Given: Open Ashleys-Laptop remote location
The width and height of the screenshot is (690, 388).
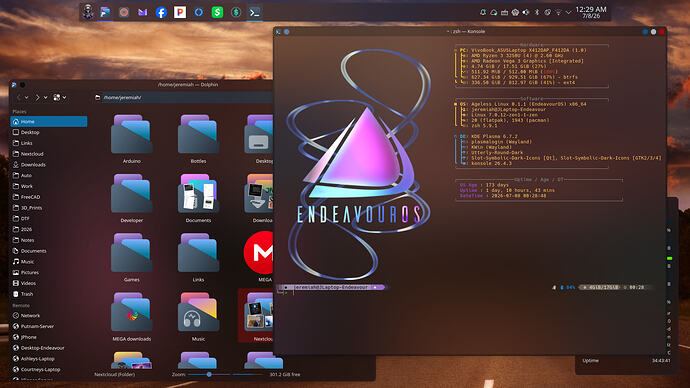Looking at the screenshot, I should 48,359.
